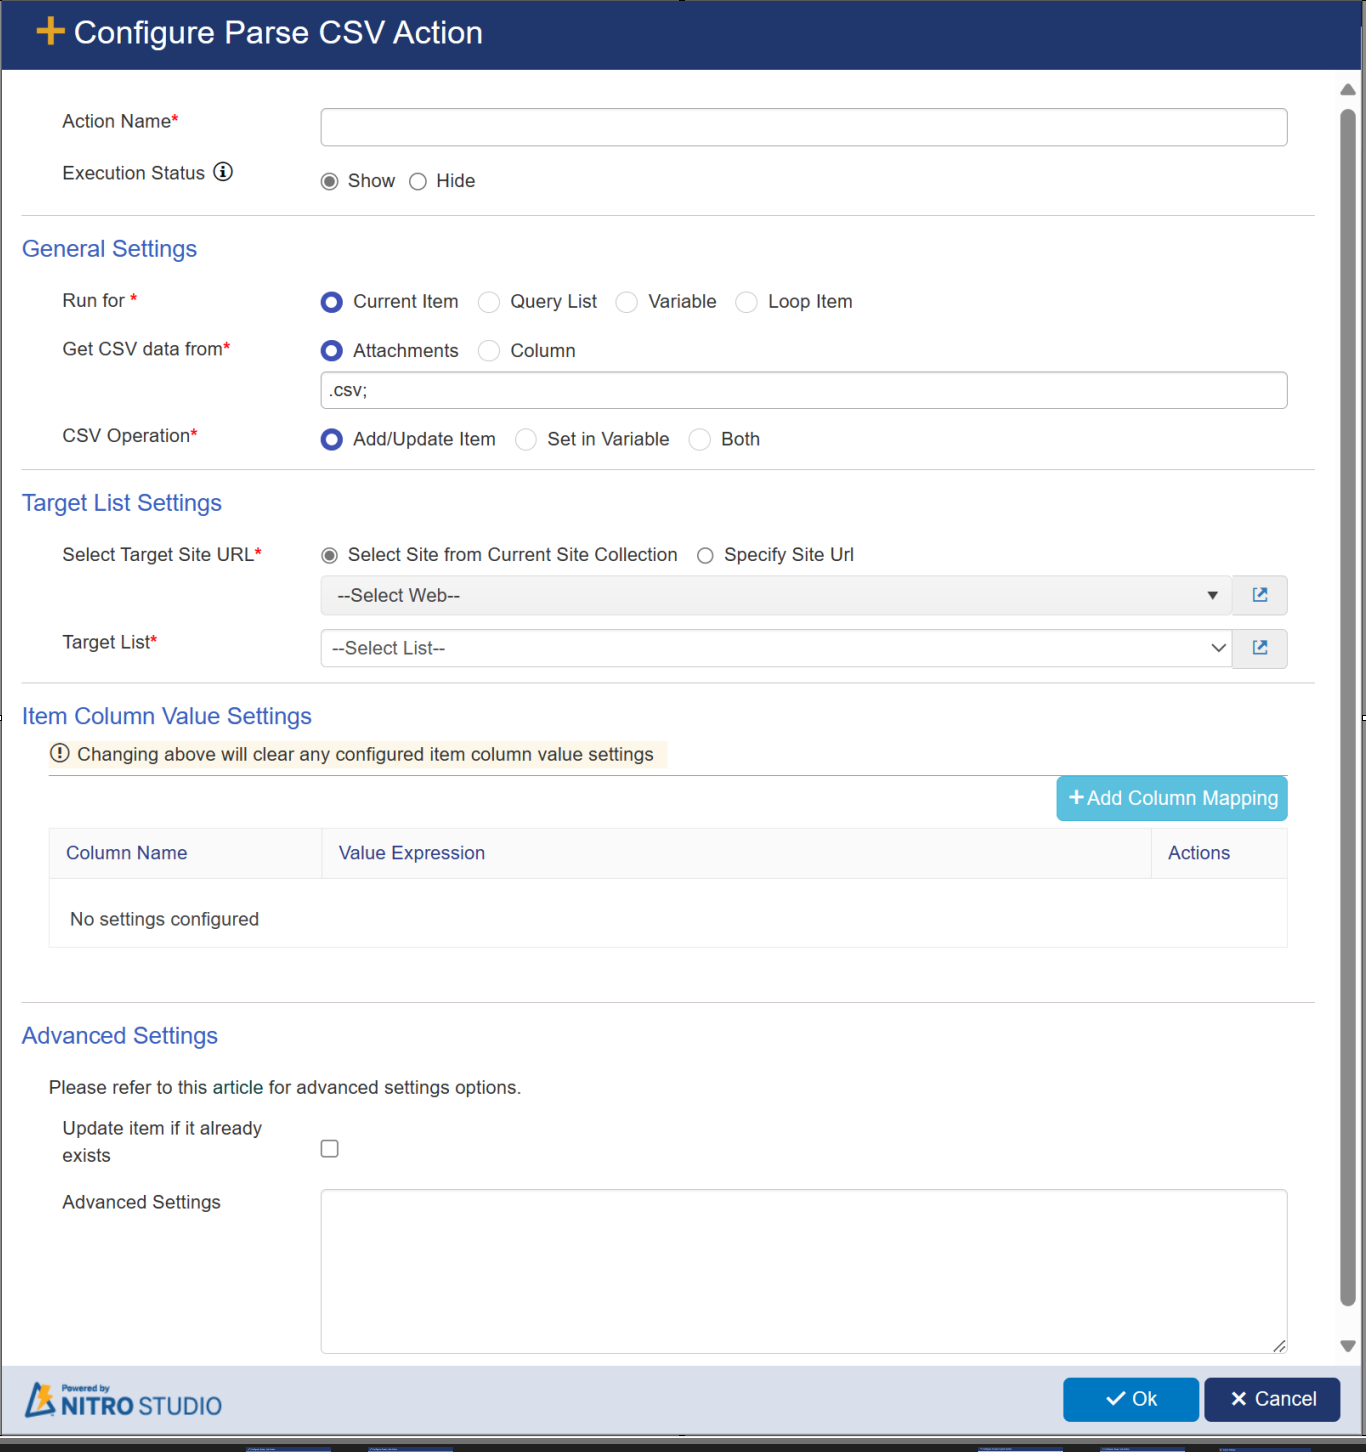Click the Column Name table header
The image size is (1366, 1452).
click(127, 853)
